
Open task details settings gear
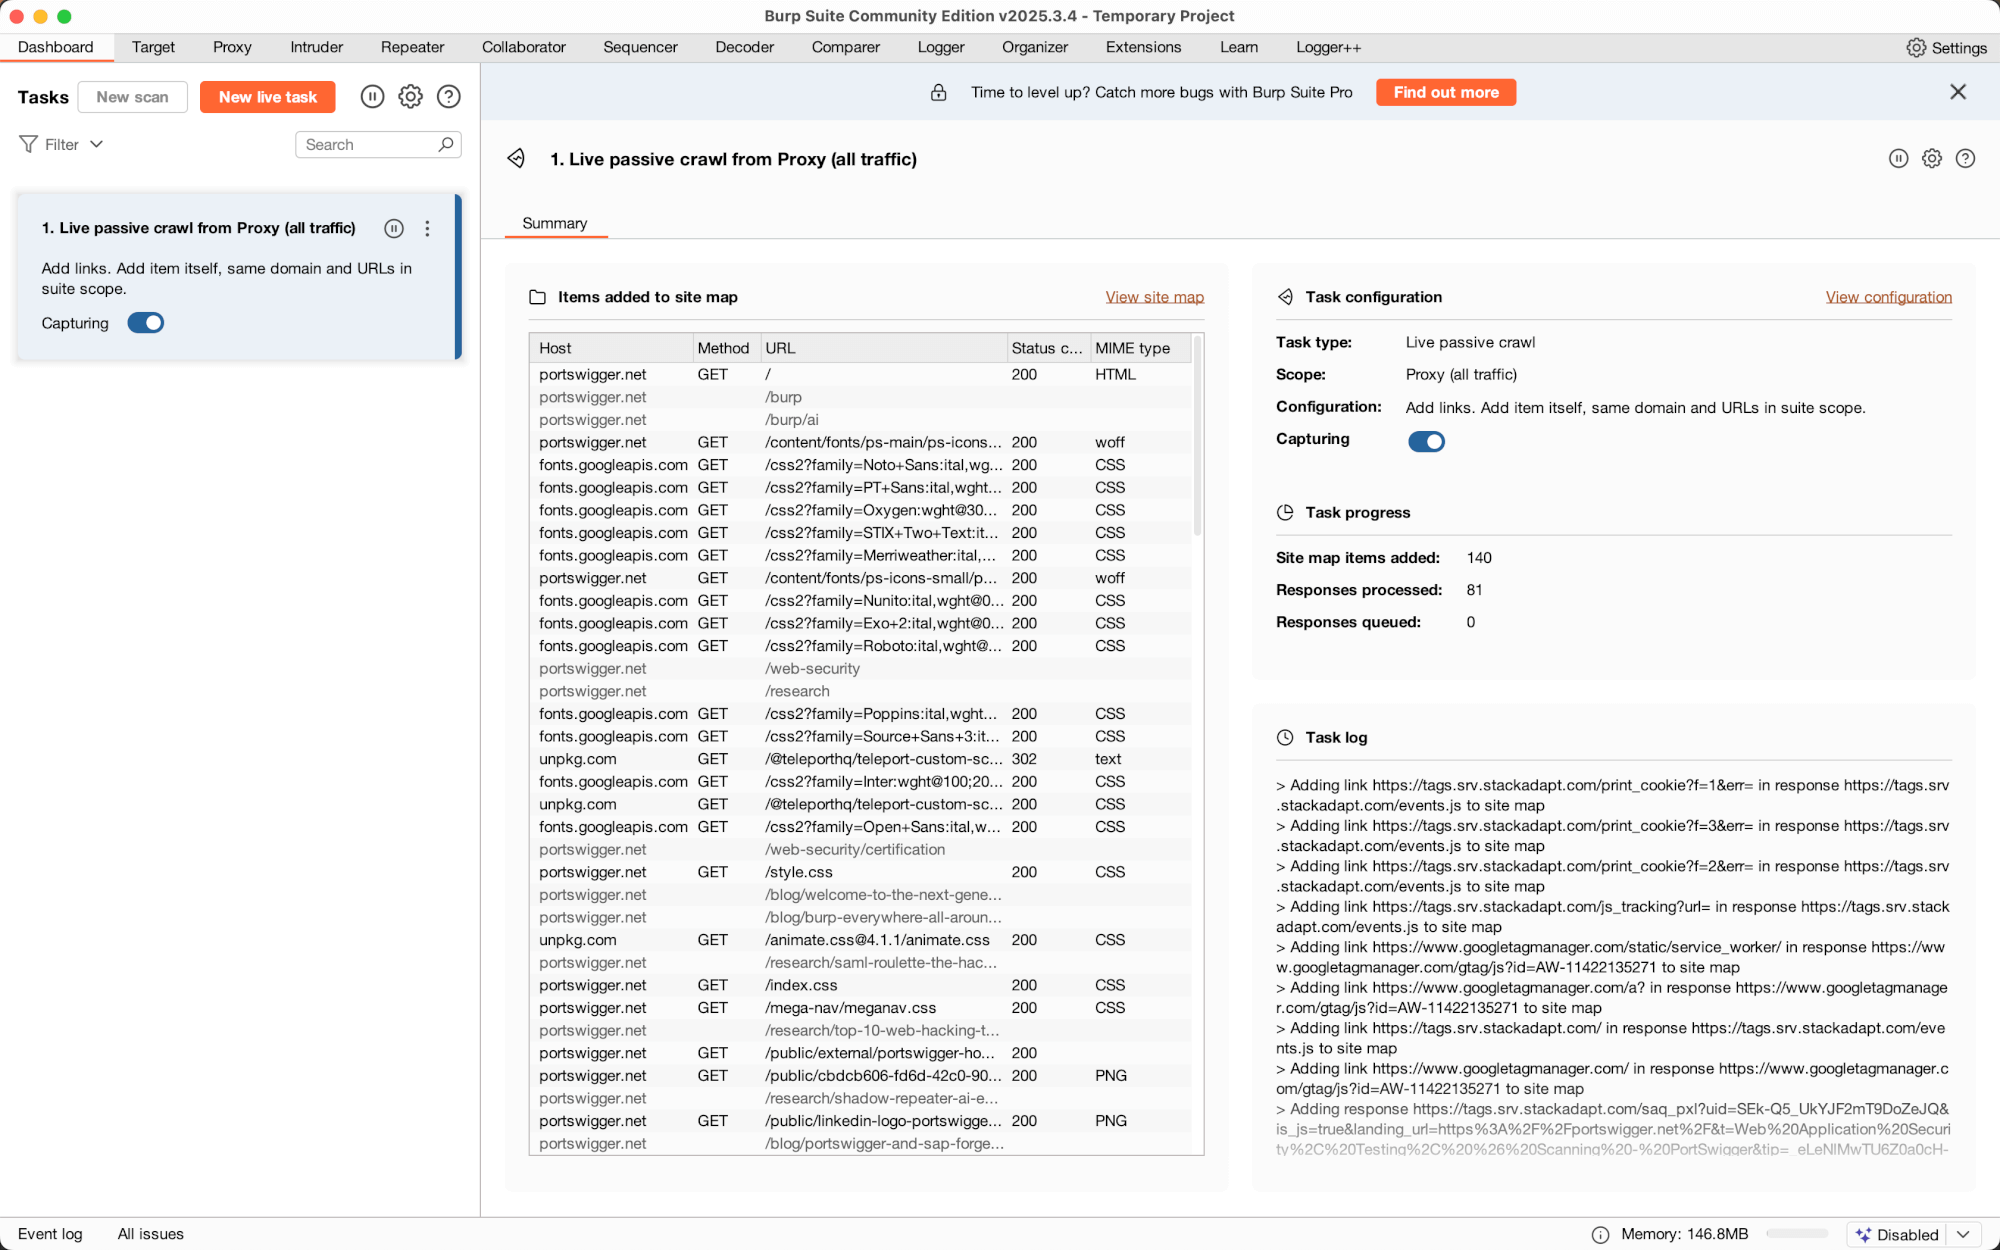pos(1932,159)
